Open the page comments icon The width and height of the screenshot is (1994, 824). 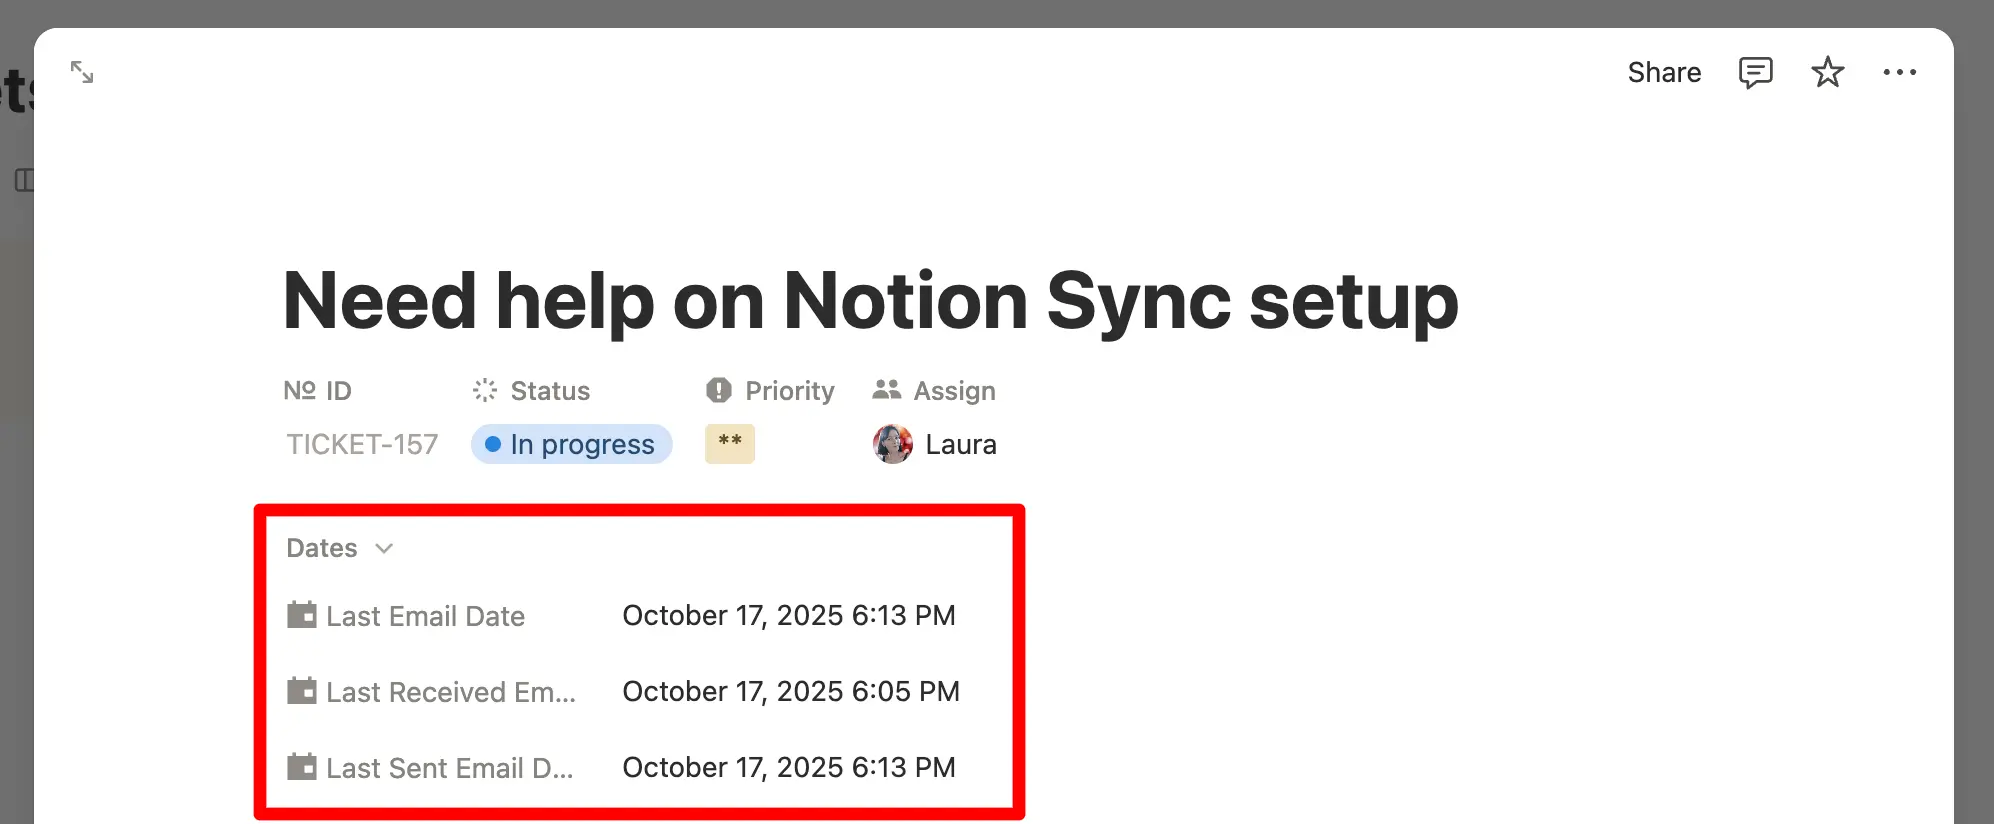tap(1755, 71)
